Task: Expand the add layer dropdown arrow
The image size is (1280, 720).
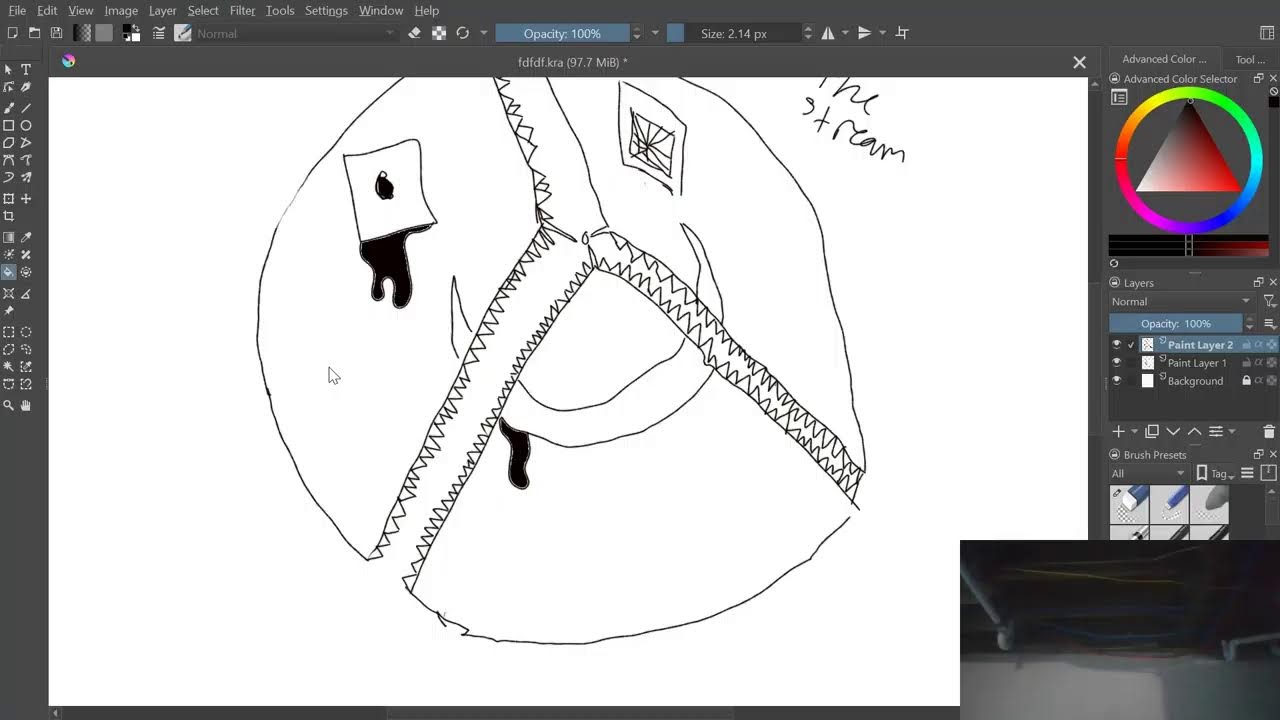Action: click(1135, 432)
